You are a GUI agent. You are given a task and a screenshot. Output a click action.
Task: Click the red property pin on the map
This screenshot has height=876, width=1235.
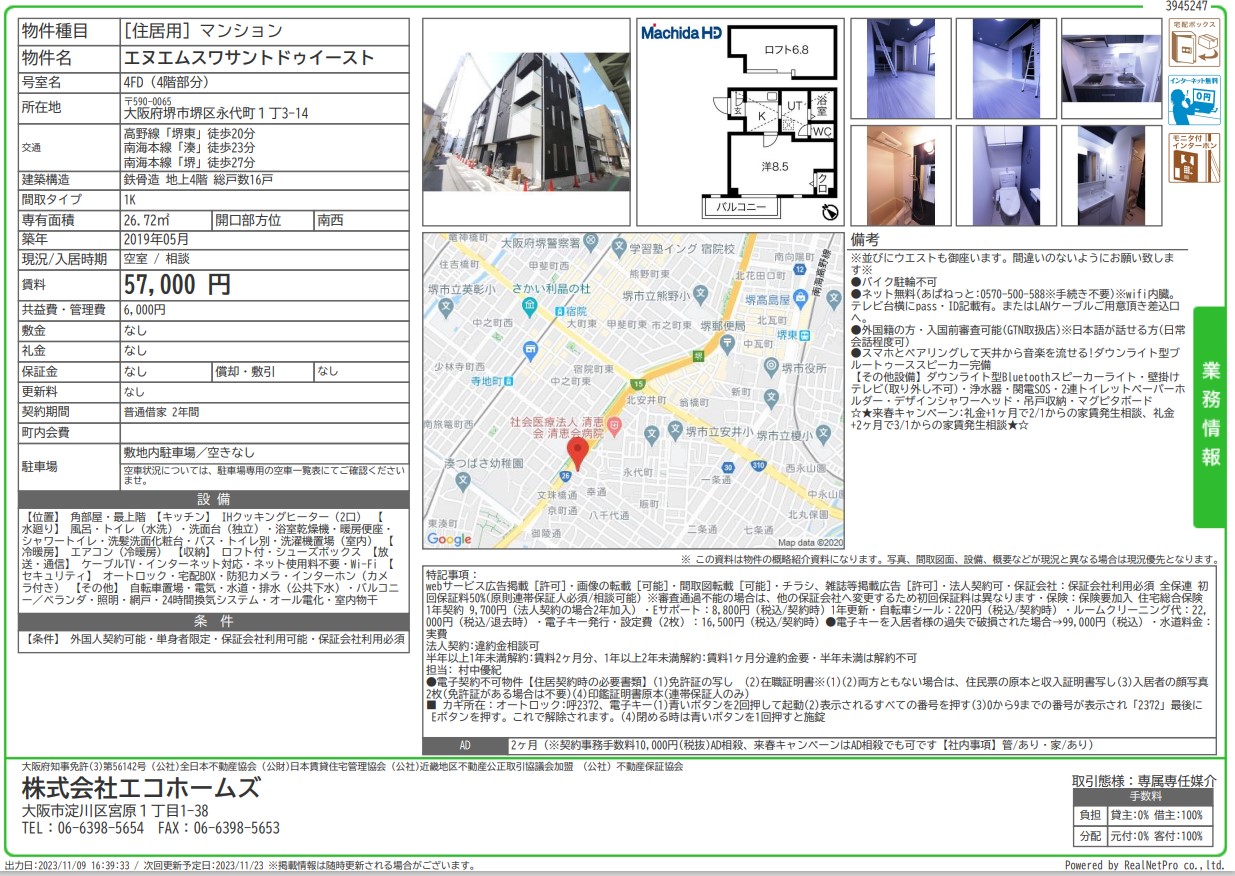pyautogui.click(x=577, y=455)
